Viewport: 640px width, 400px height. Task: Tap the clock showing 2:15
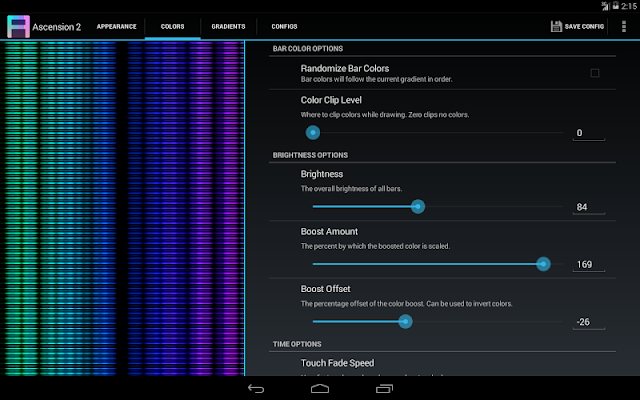coord(629,6)
